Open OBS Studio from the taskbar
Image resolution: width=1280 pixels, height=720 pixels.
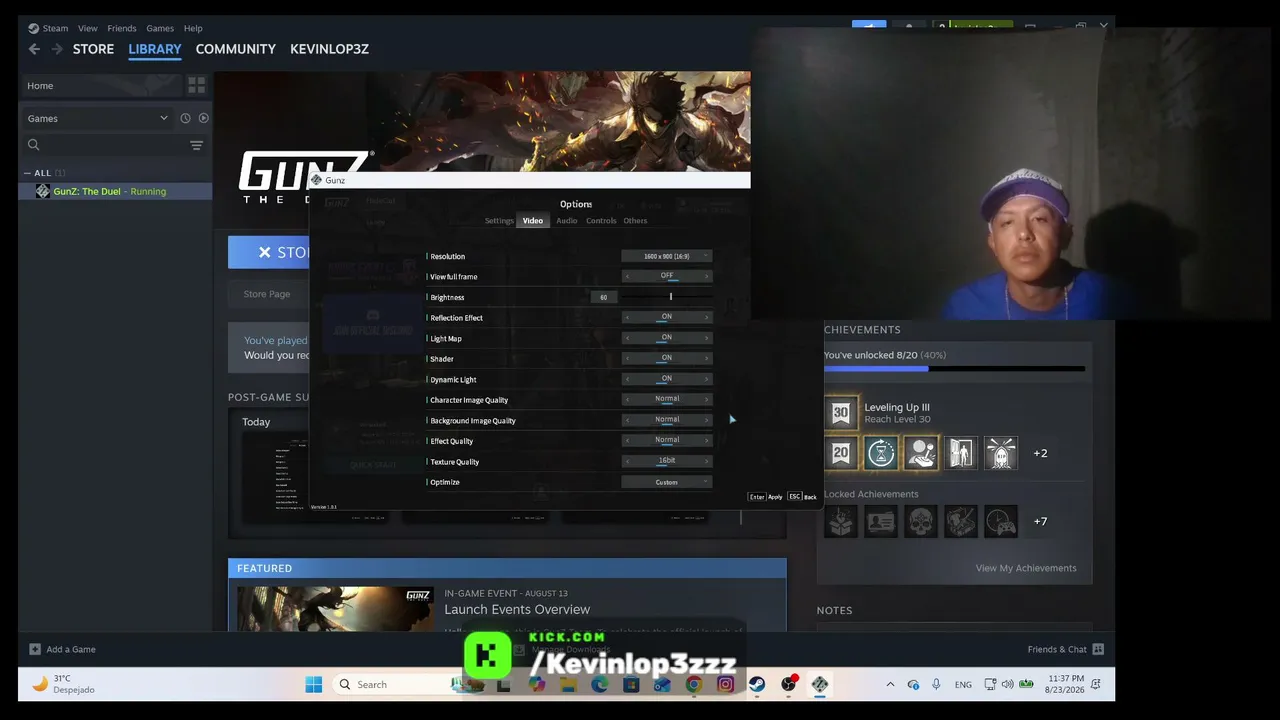click(x=788, y=684)
